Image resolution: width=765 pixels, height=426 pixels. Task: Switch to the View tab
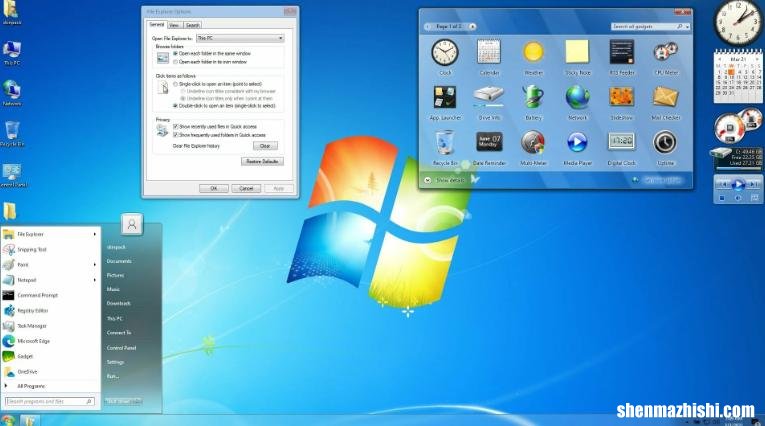[174, 25]
